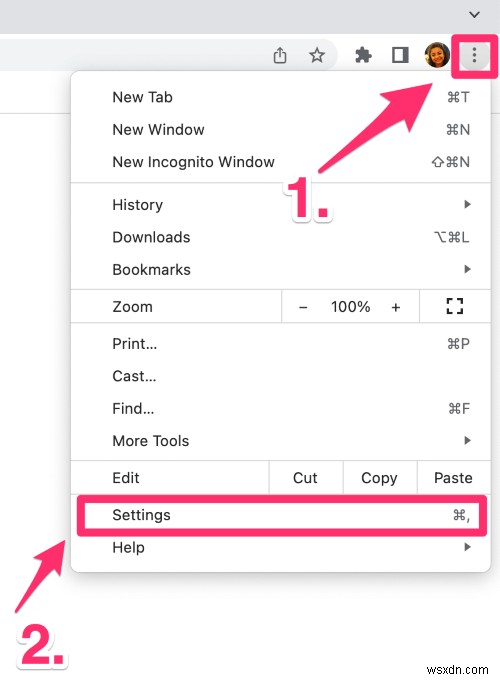Click the tab search chevron at top
500x680 pixels.
coord(474,15)
